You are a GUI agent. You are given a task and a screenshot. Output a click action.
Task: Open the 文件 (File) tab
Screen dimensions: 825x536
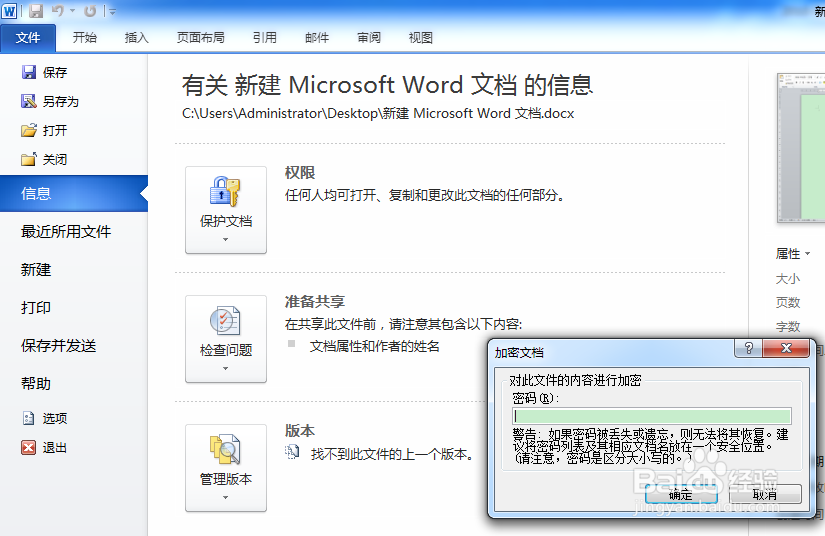pyautogui.click(x=28, y=38)
